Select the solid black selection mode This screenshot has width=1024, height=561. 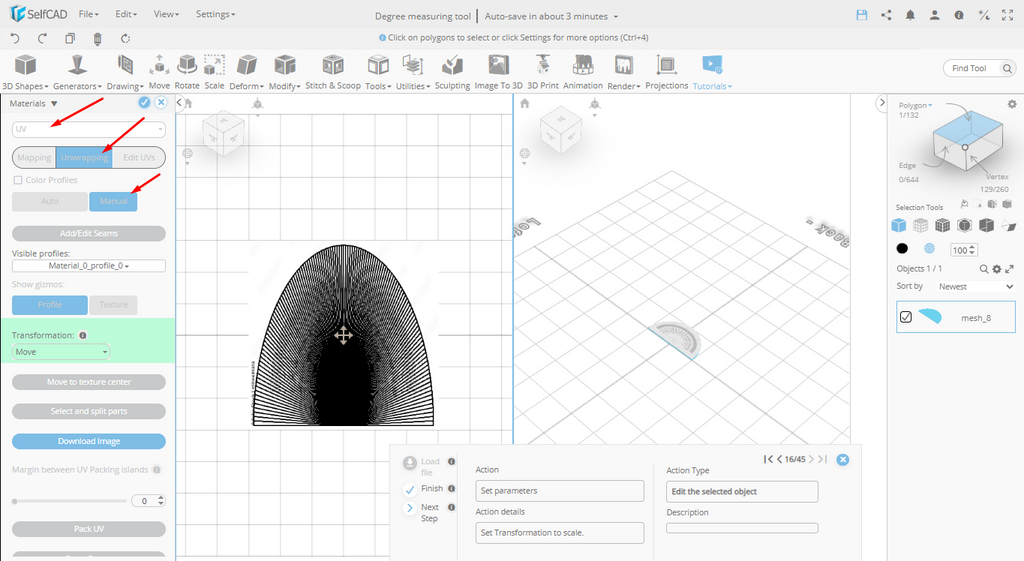tap(902, 248)
